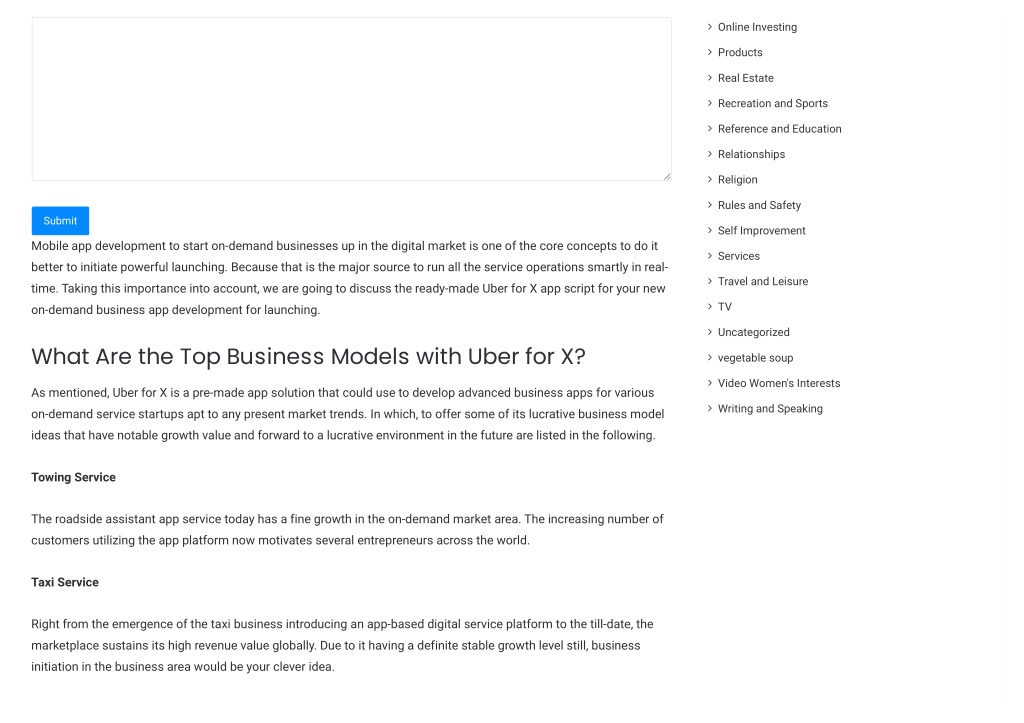This screenshot has height=723, width=1024.
Task: Open the Online Investing category link
Action: 757,27
